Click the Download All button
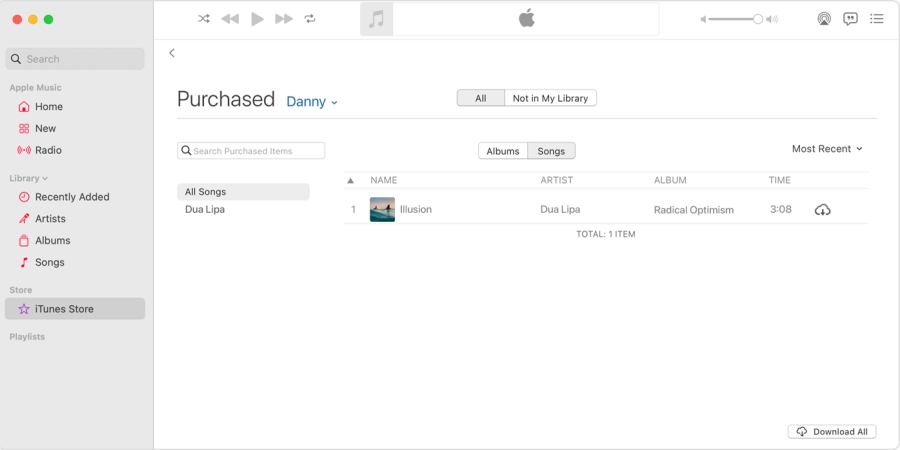Image resolution: width=900 pixels, height=450 pixels. pos(832,432)
